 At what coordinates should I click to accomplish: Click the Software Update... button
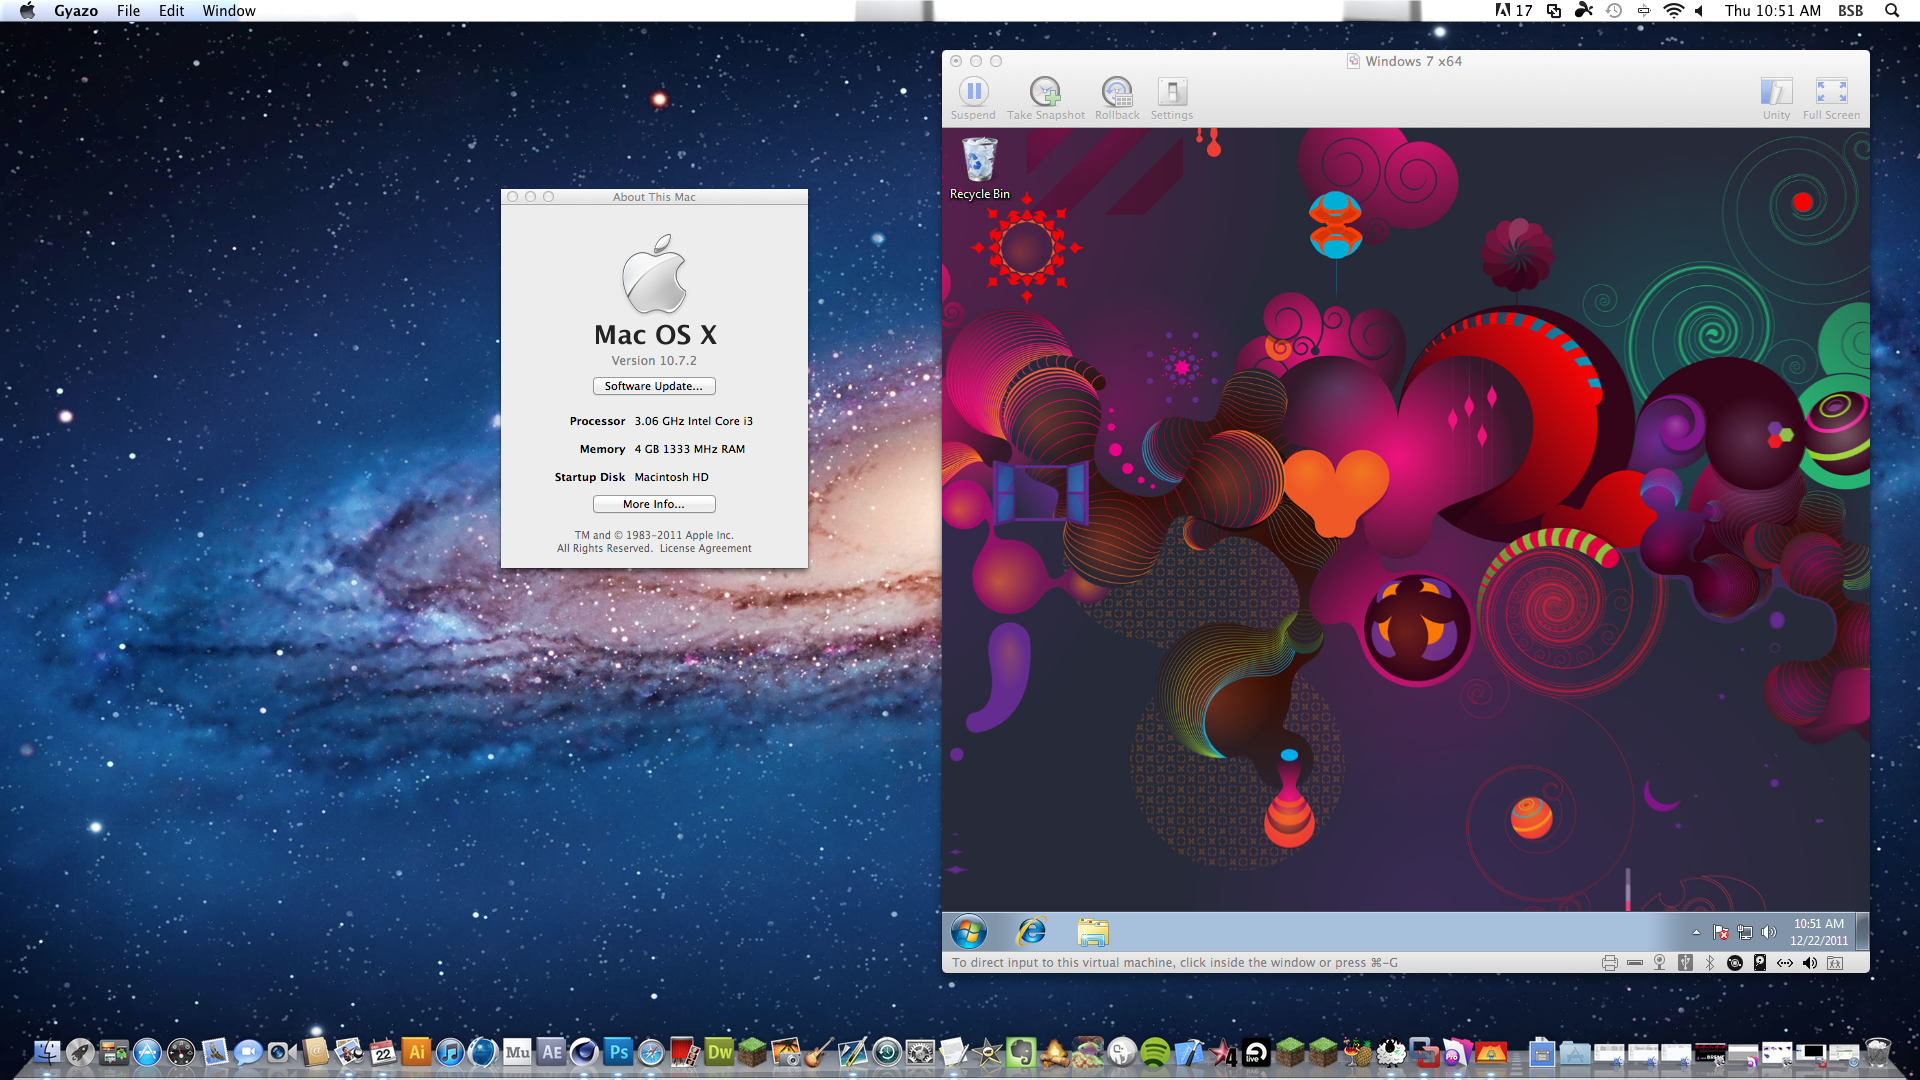654,386
